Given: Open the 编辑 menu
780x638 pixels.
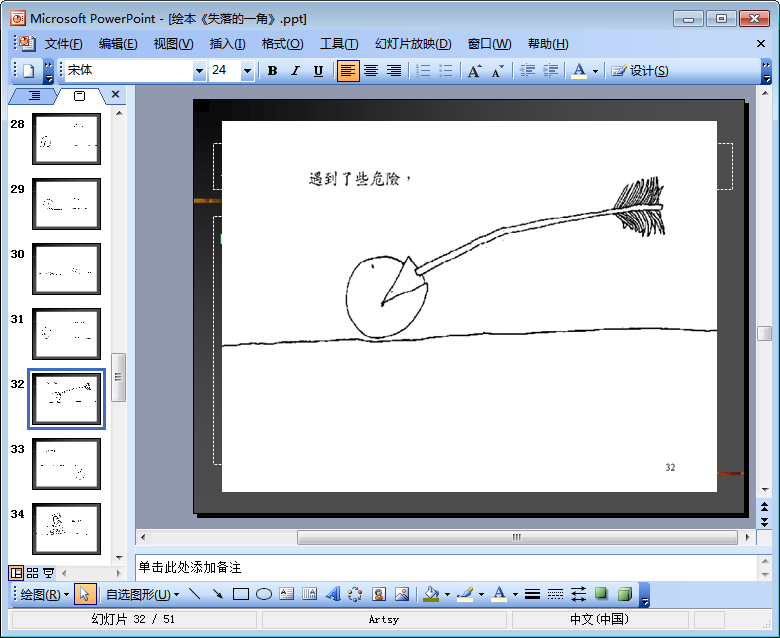Looking at the screenshot, I should tap(118, 44).
